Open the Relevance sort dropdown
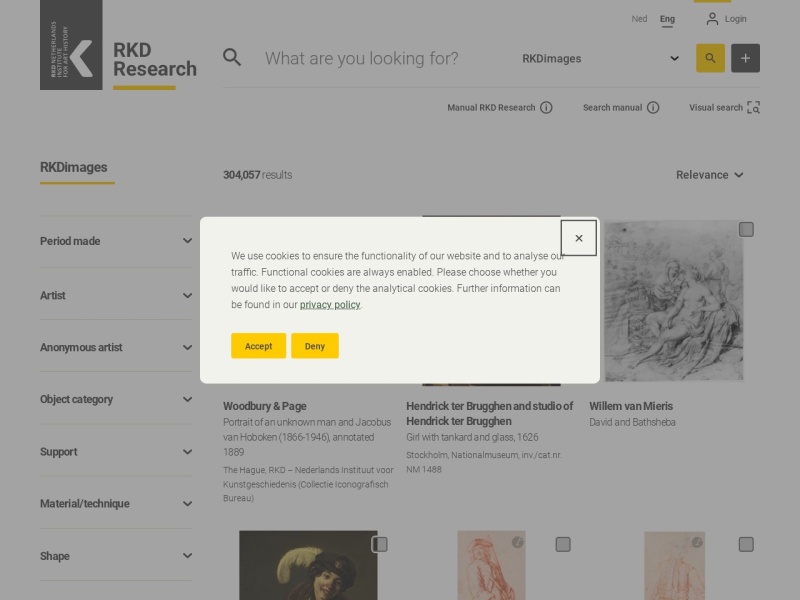This screenshot has width=800, height=600. tap(710, 175)
